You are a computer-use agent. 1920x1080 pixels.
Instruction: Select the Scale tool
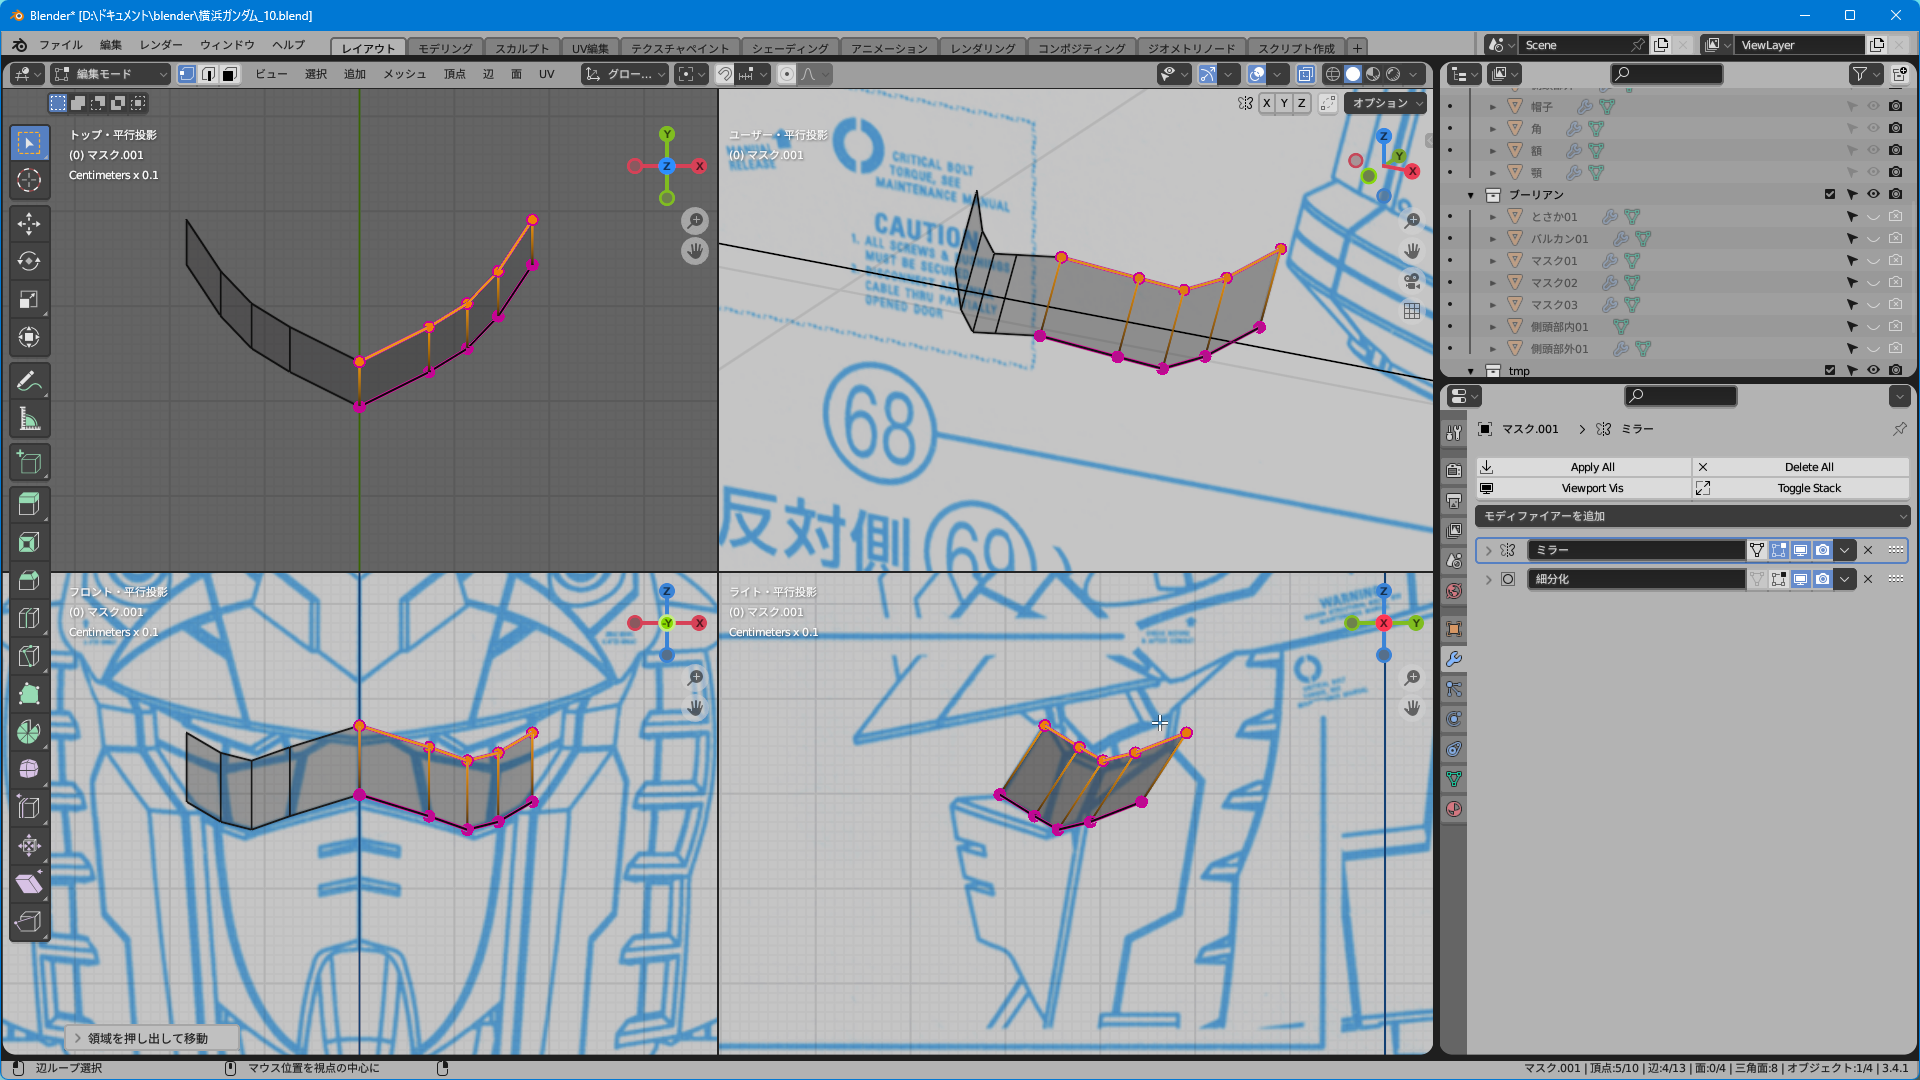(x=29, y=299)
